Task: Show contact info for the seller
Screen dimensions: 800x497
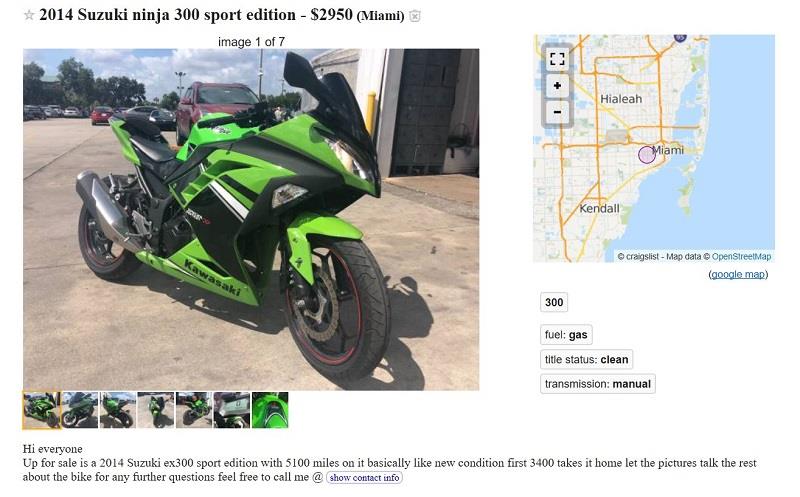Action: click(364, 478)
